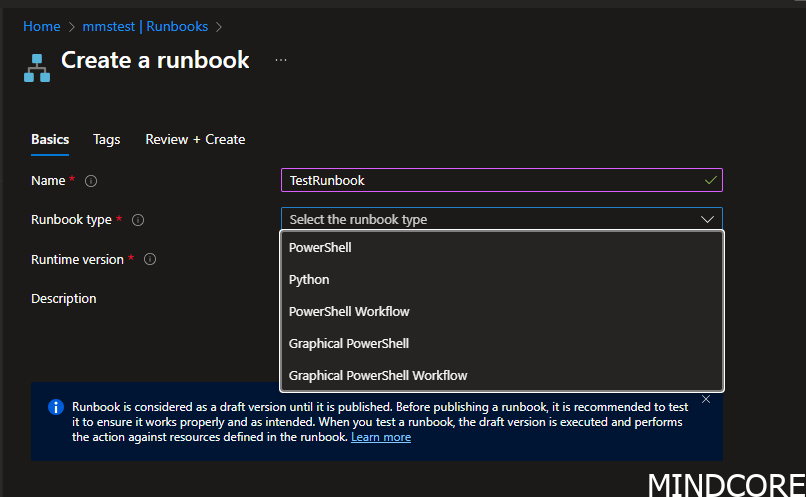Screen dimensions: 806x497
Task: Switch to the Tags tab
Action: pos(106,139)
